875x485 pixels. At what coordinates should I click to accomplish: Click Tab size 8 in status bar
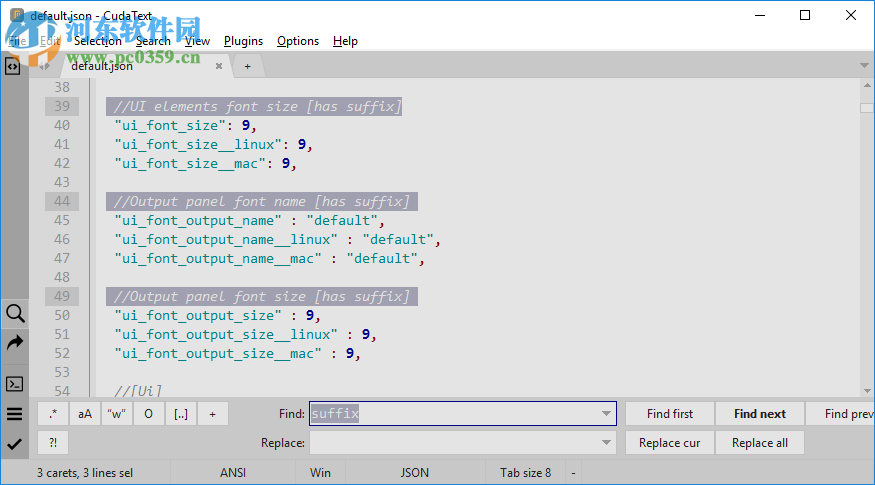click(525, 473)
